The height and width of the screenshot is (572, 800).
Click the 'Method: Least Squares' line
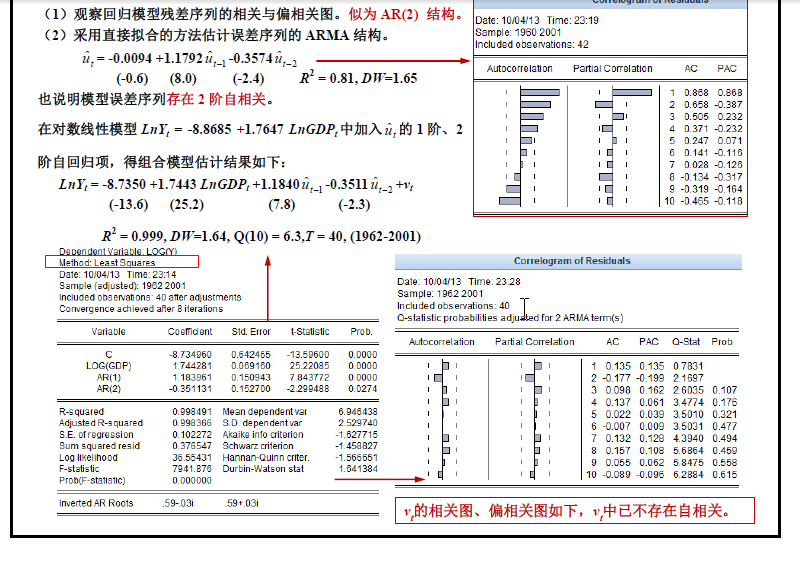(107, 263)
